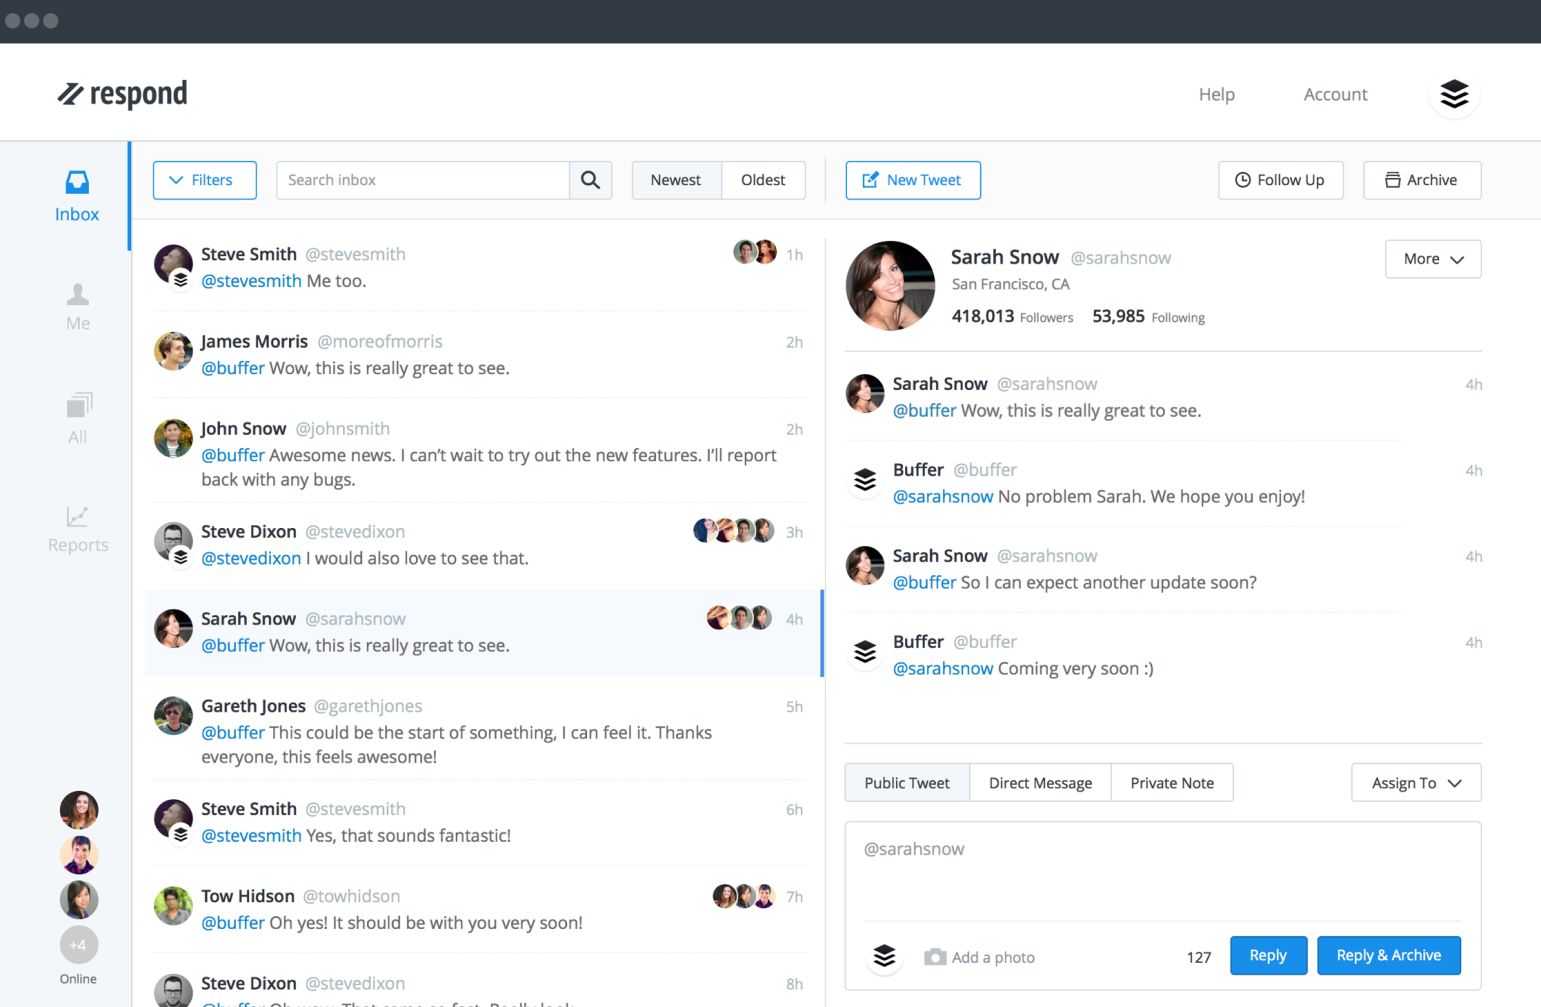Click participant avatars on Steve Dixon 3h message
Viewport: 1541px width, 1007px height.
[734, 530]
